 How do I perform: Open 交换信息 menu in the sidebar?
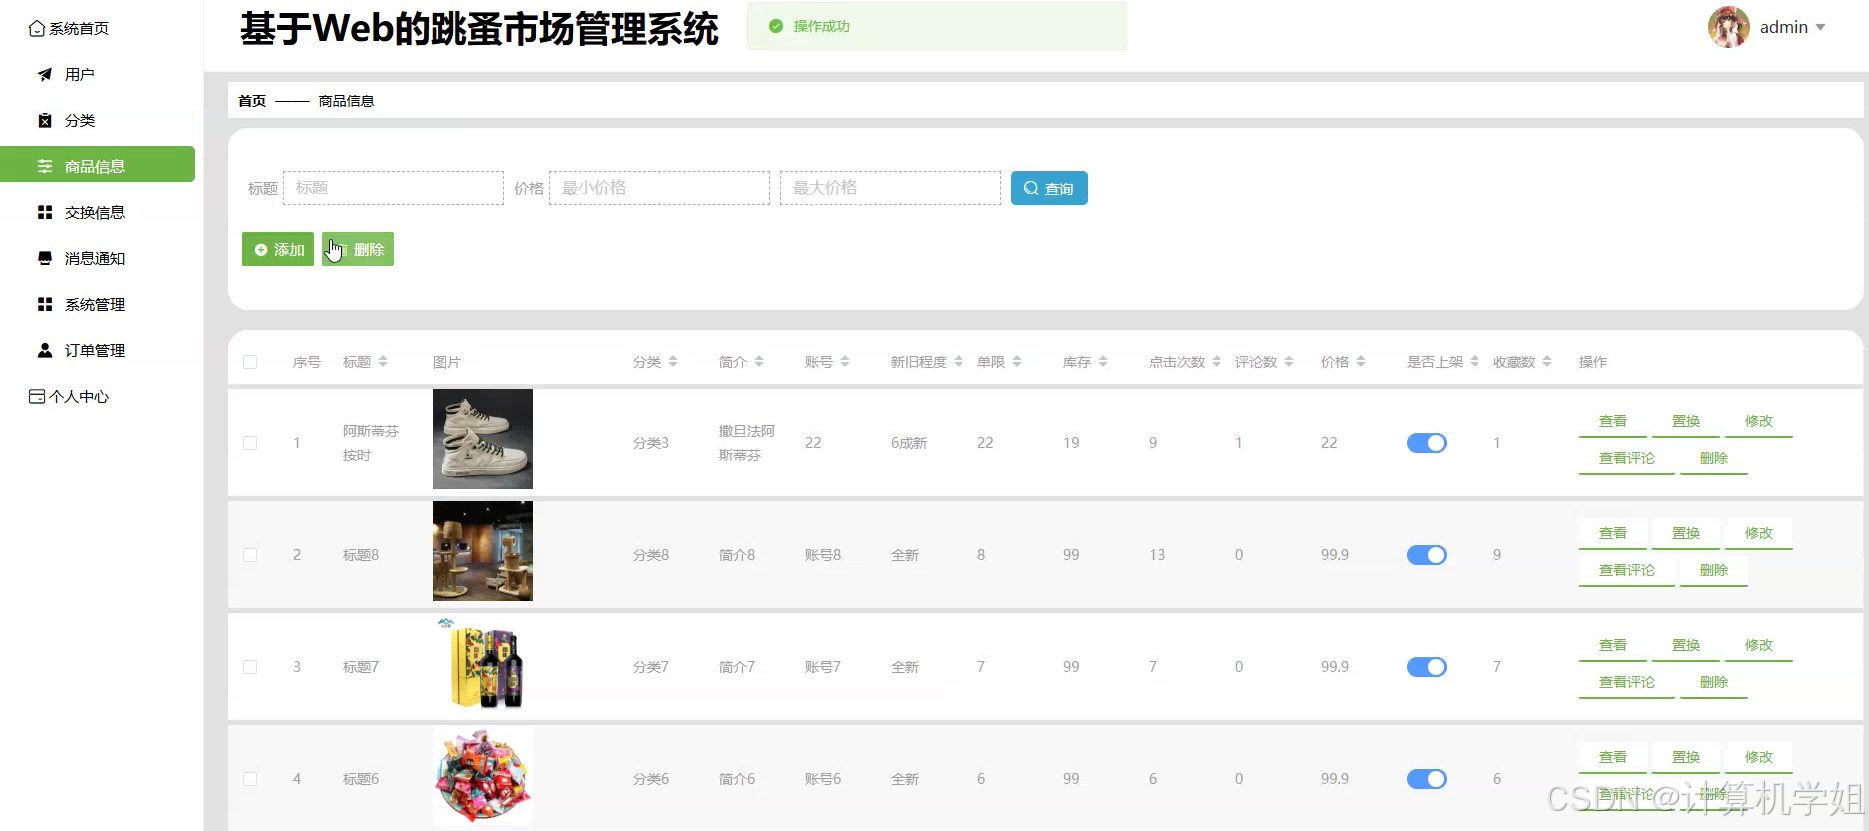click(95, 213)
